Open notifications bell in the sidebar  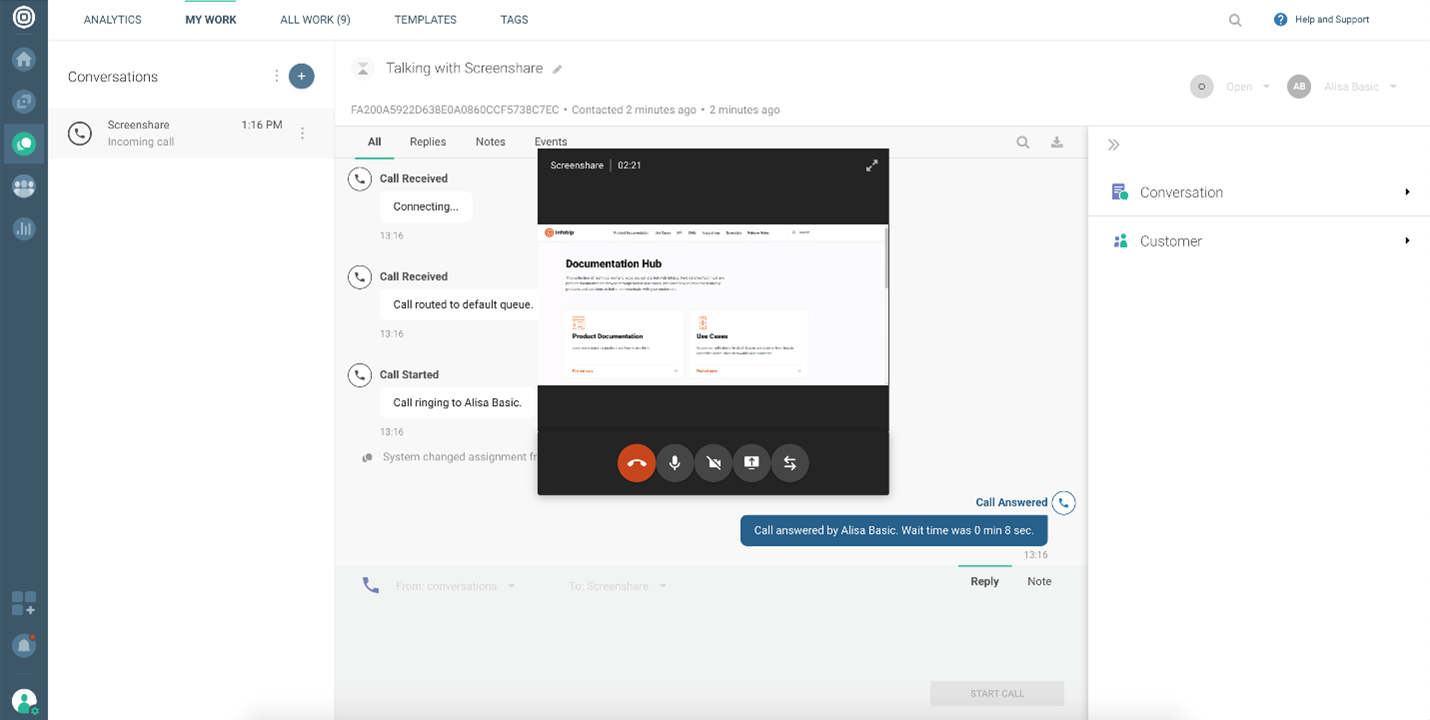pos(24,646)
